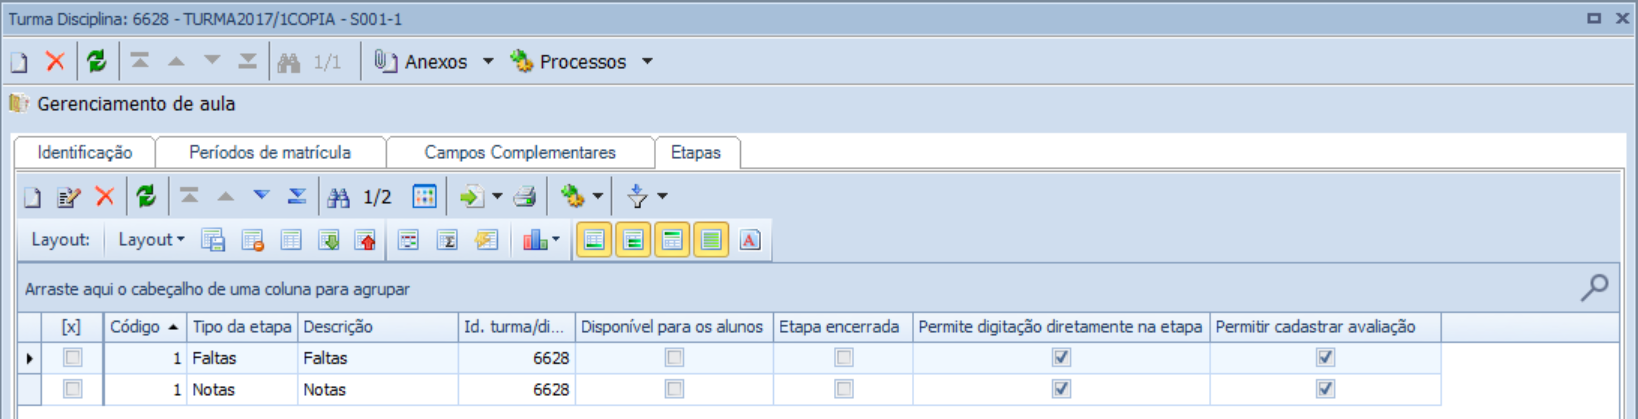
Task: Uncheck Permitir cadastrar avaliação for Notas
Action: click(x=1326, y=389)
